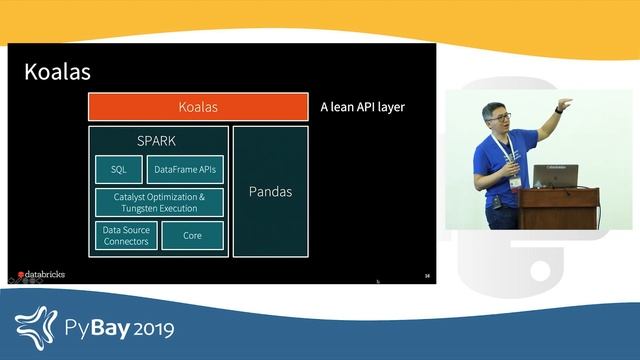Click the databricks logo on the slide

click(x=42, y=274)
